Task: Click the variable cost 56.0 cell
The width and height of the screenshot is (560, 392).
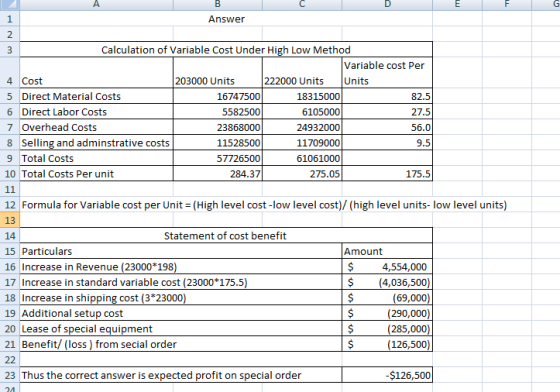Action: 387,127
